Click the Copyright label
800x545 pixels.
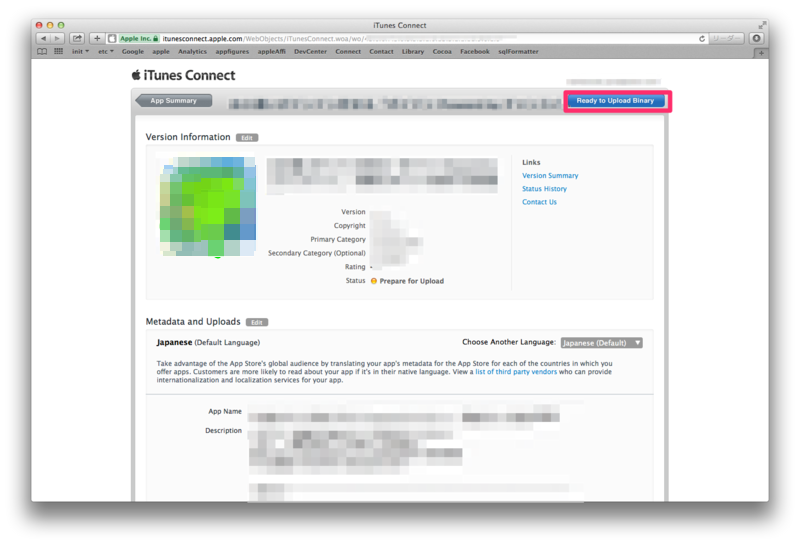pyautogui.click(x=349, y=226)
